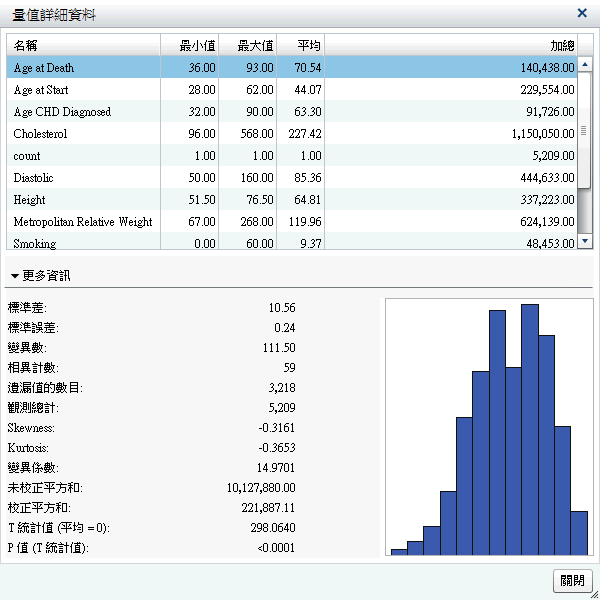Sort by the 最大值 column header
This screenshot has height=600, width=600.
(247, 45)
